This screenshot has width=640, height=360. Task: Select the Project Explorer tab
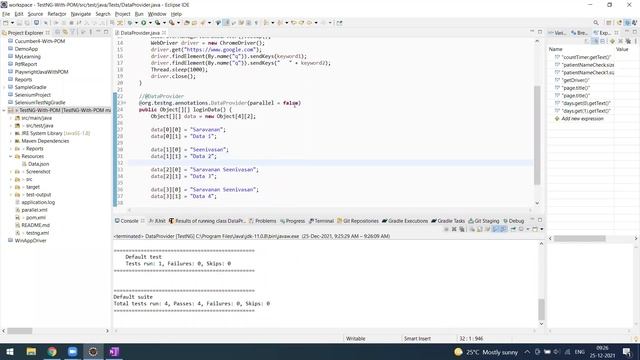(x=25, y=33)
